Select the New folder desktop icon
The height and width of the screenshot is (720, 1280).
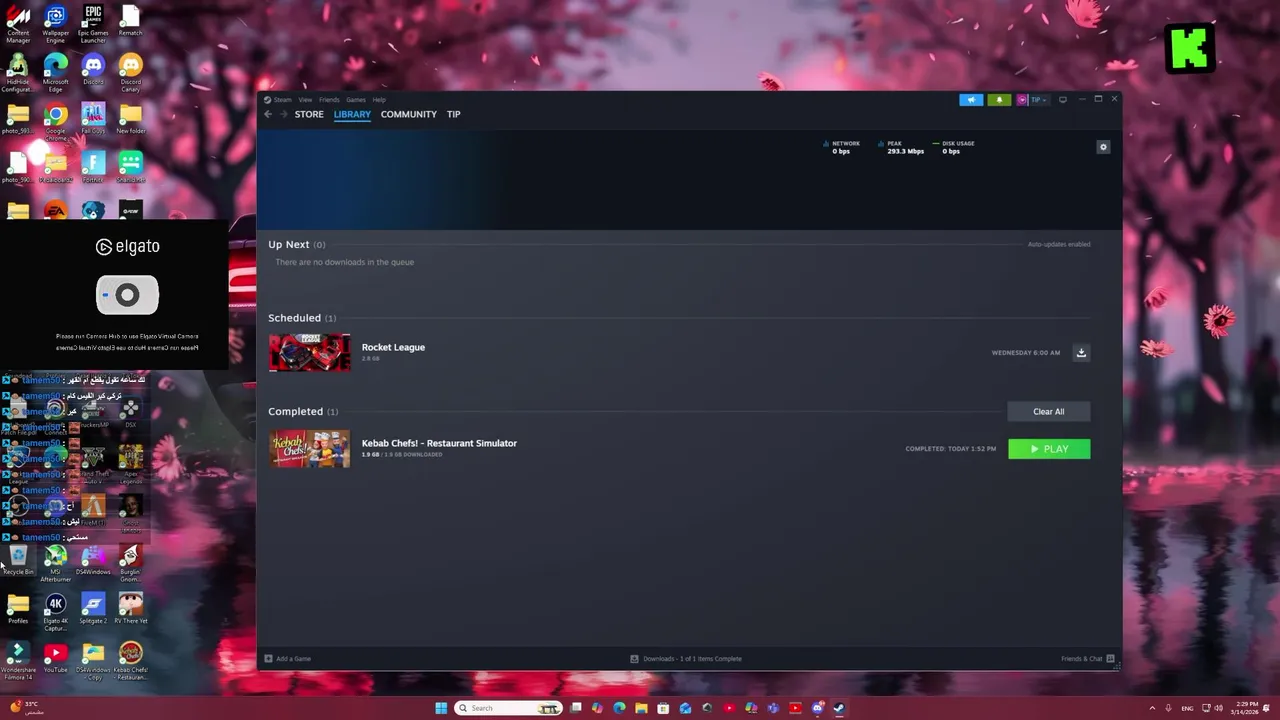[x=130, y=119]
